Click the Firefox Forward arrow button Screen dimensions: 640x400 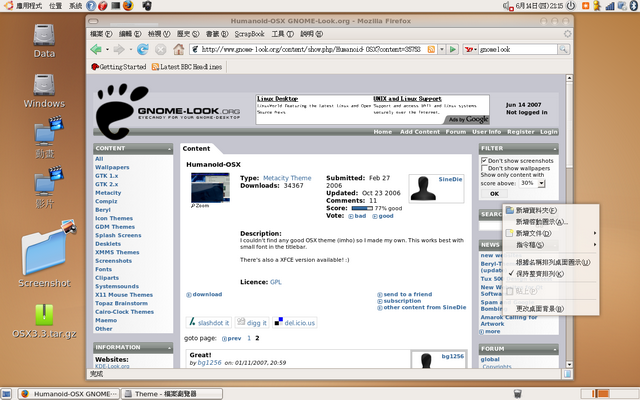[x=119, y=49]
